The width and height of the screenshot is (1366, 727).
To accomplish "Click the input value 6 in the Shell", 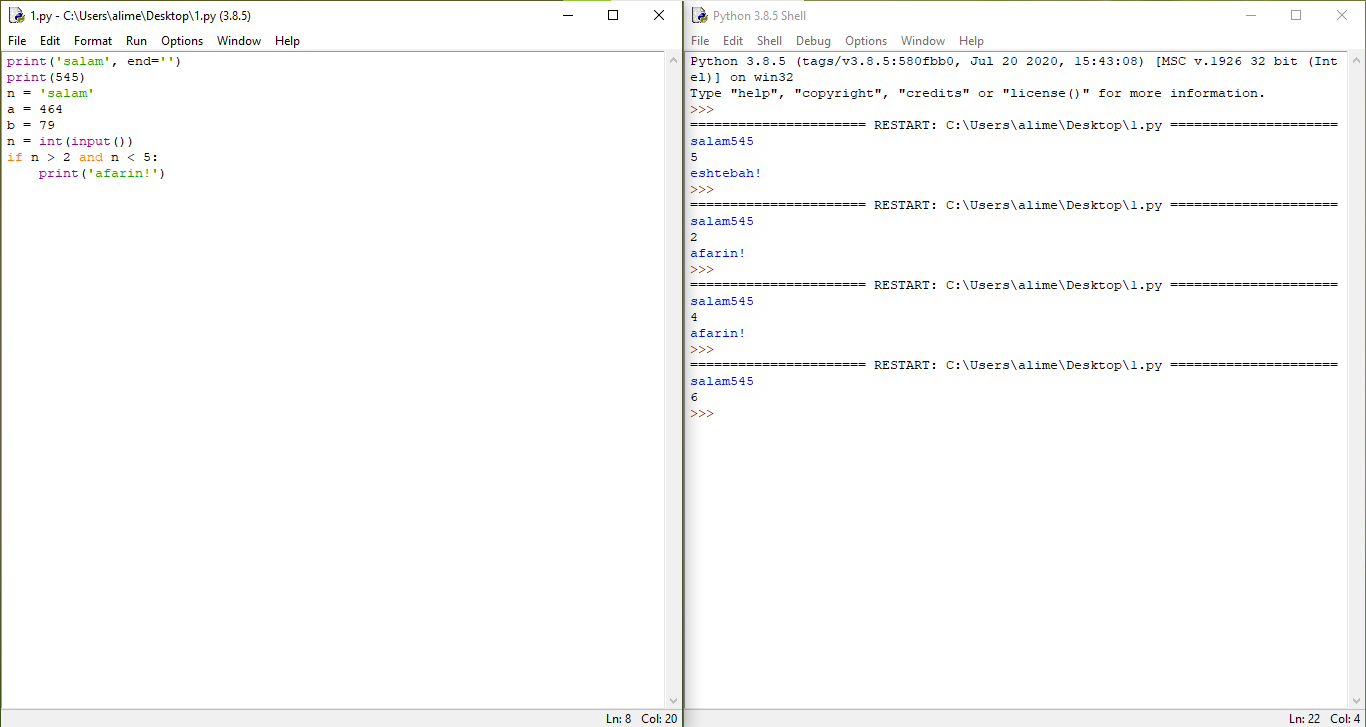I will tap(694, 397).
